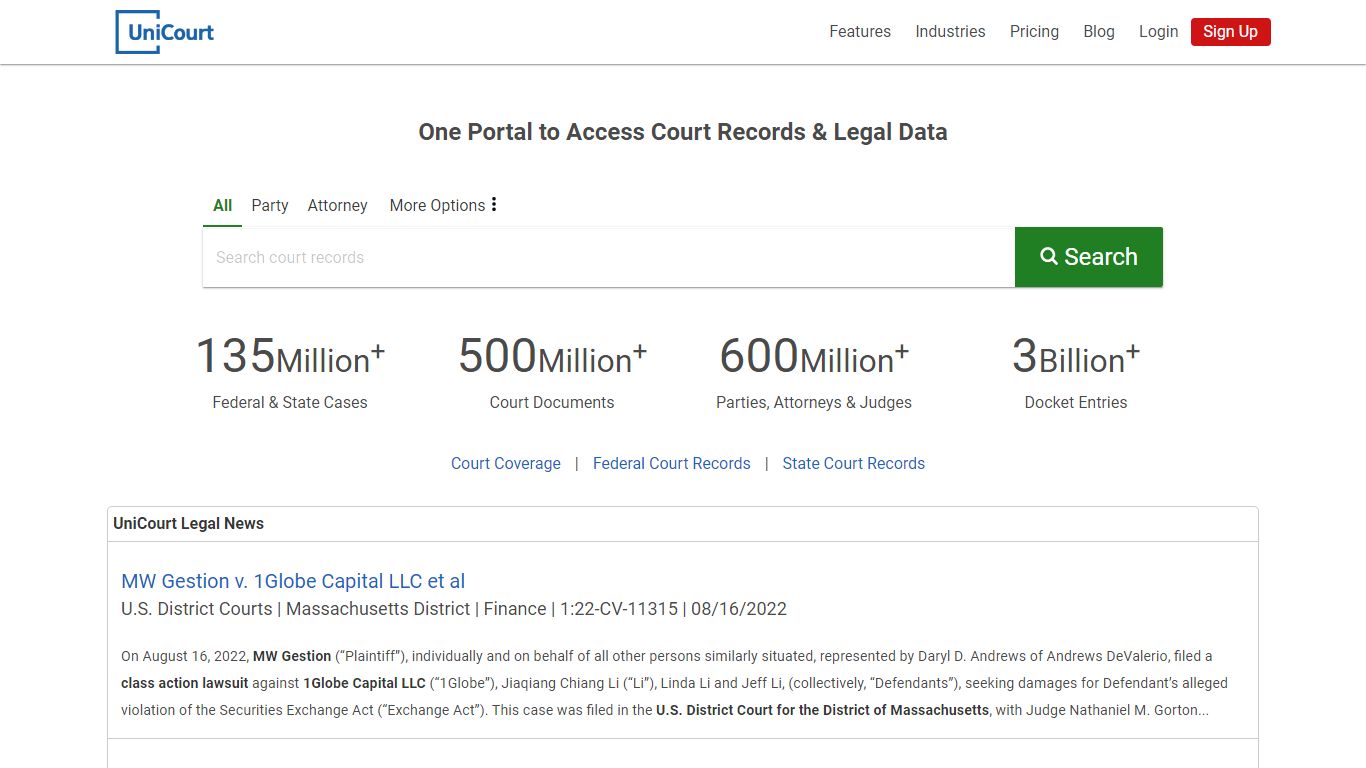
Task: Click the UniCourt logo
Action: 165,32
